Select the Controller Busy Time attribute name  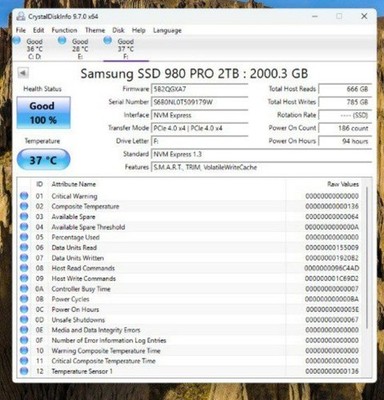[x=81, y=289]
